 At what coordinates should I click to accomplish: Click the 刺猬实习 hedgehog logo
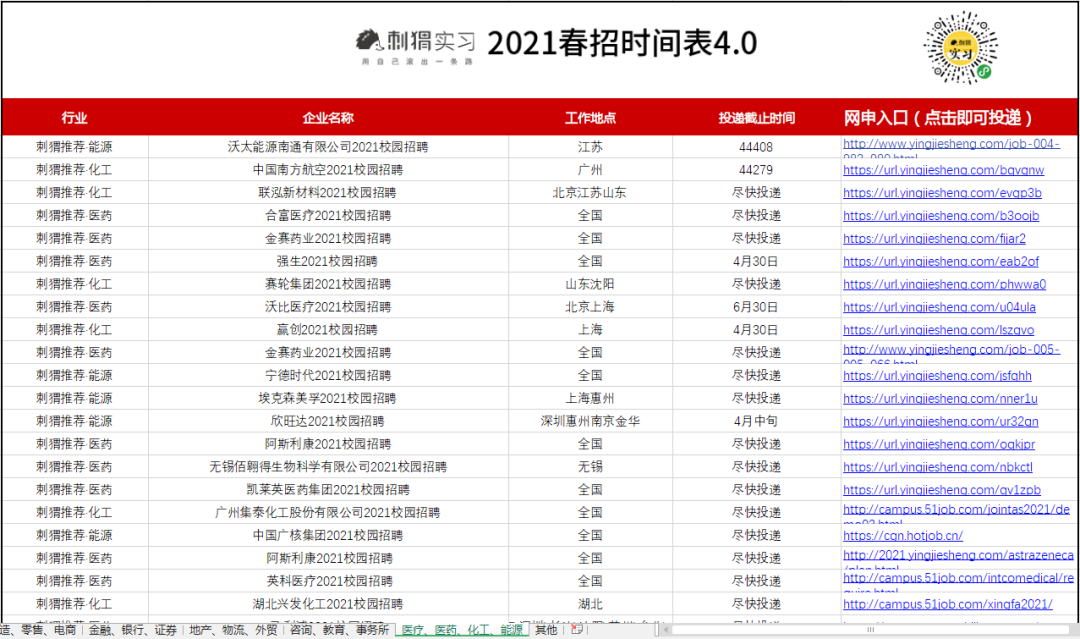click(416, 45)
